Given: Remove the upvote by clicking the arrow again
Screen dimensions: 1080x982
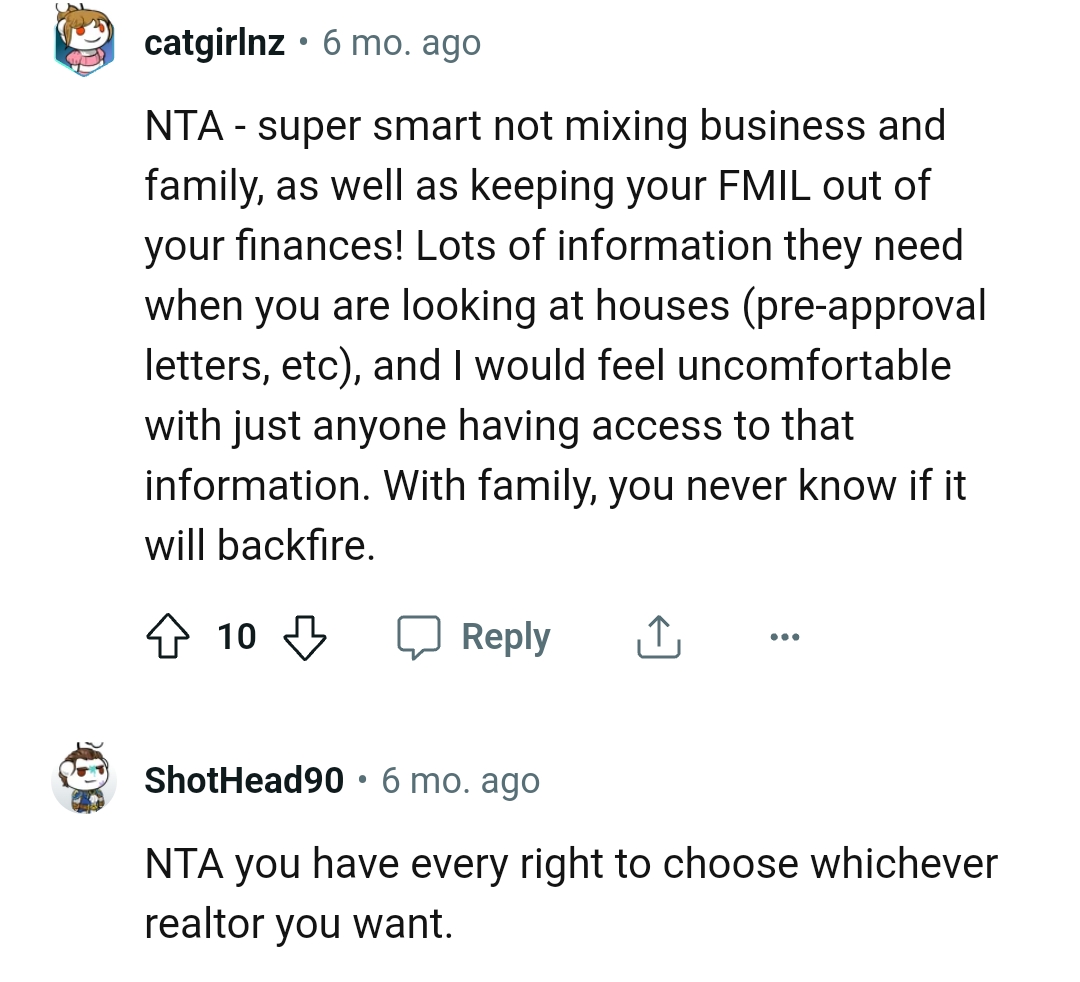Looking at the screenshot, I should click(x=168, y=636).
